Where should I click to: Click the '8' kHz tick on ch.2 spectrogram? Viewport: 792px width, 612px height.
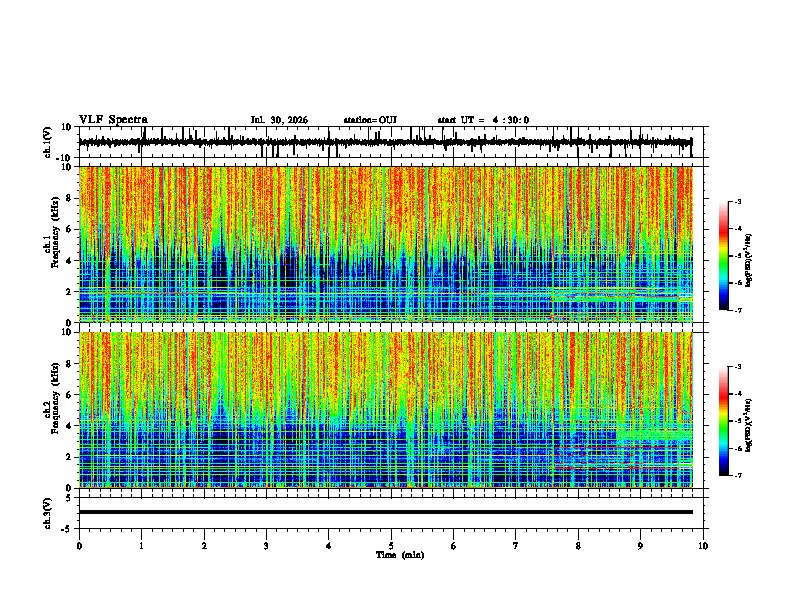click(69, 364)
